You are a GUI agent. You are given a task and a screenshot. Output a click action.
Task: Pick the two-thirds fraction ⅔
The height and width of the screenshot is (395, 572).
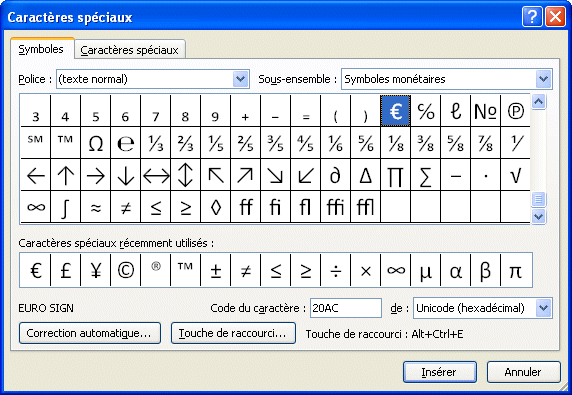185,143
